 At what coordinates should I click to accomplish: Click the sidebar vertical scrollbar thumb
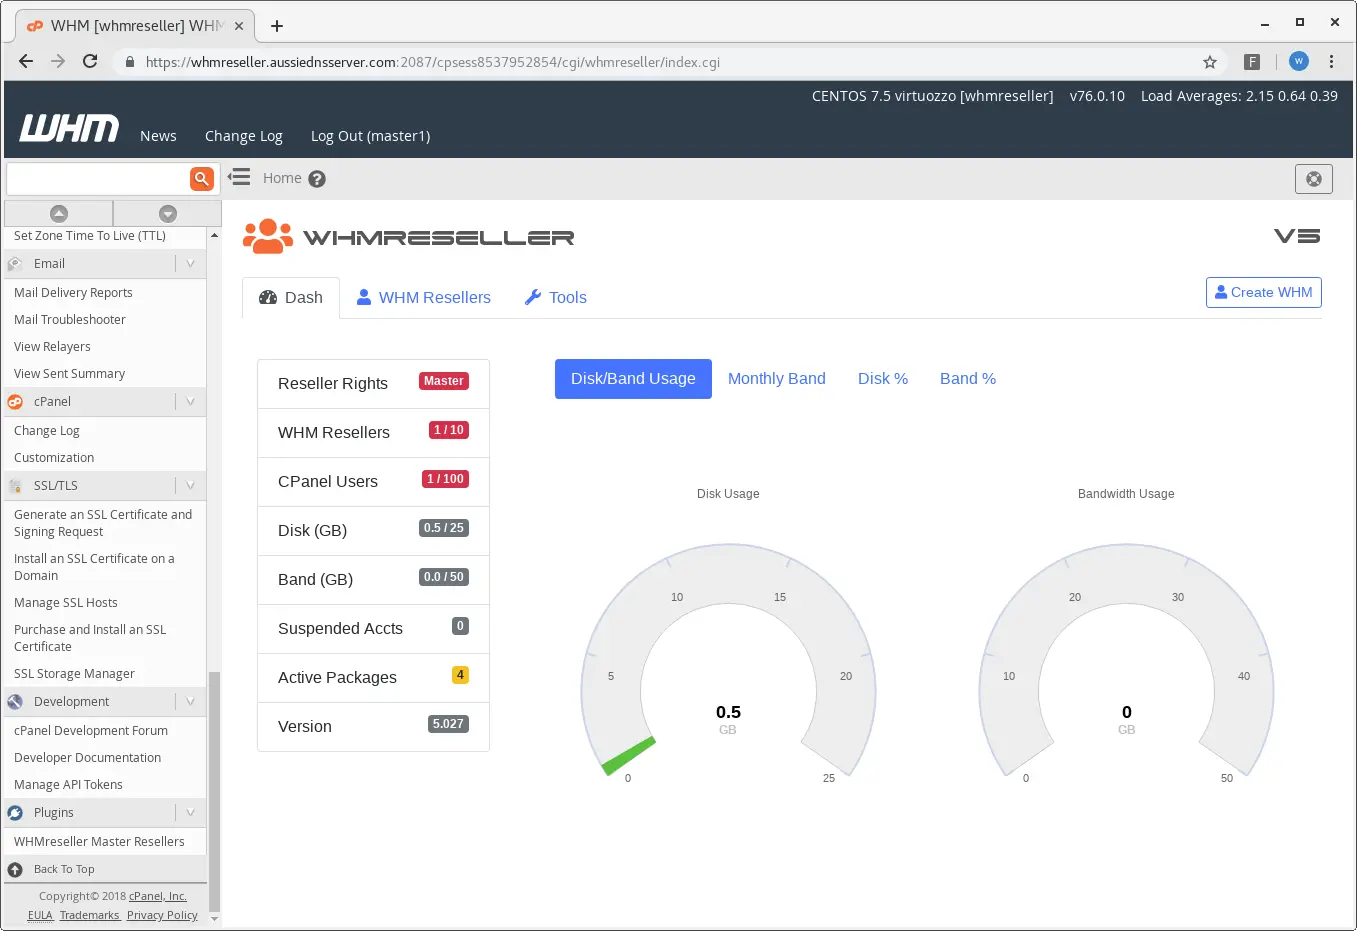[214, 790]
